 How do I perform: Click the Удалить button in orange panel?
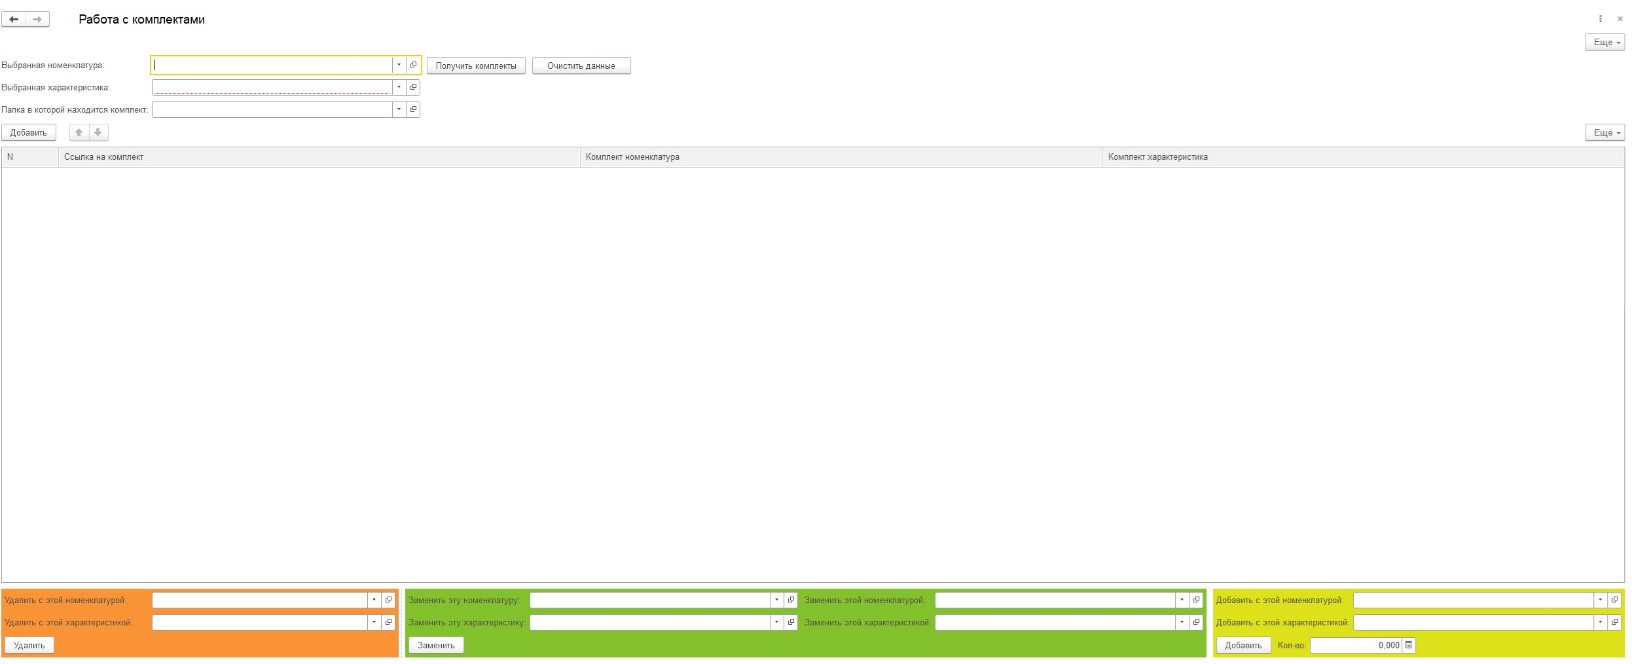pyautogui.click(x=29, y=645)
